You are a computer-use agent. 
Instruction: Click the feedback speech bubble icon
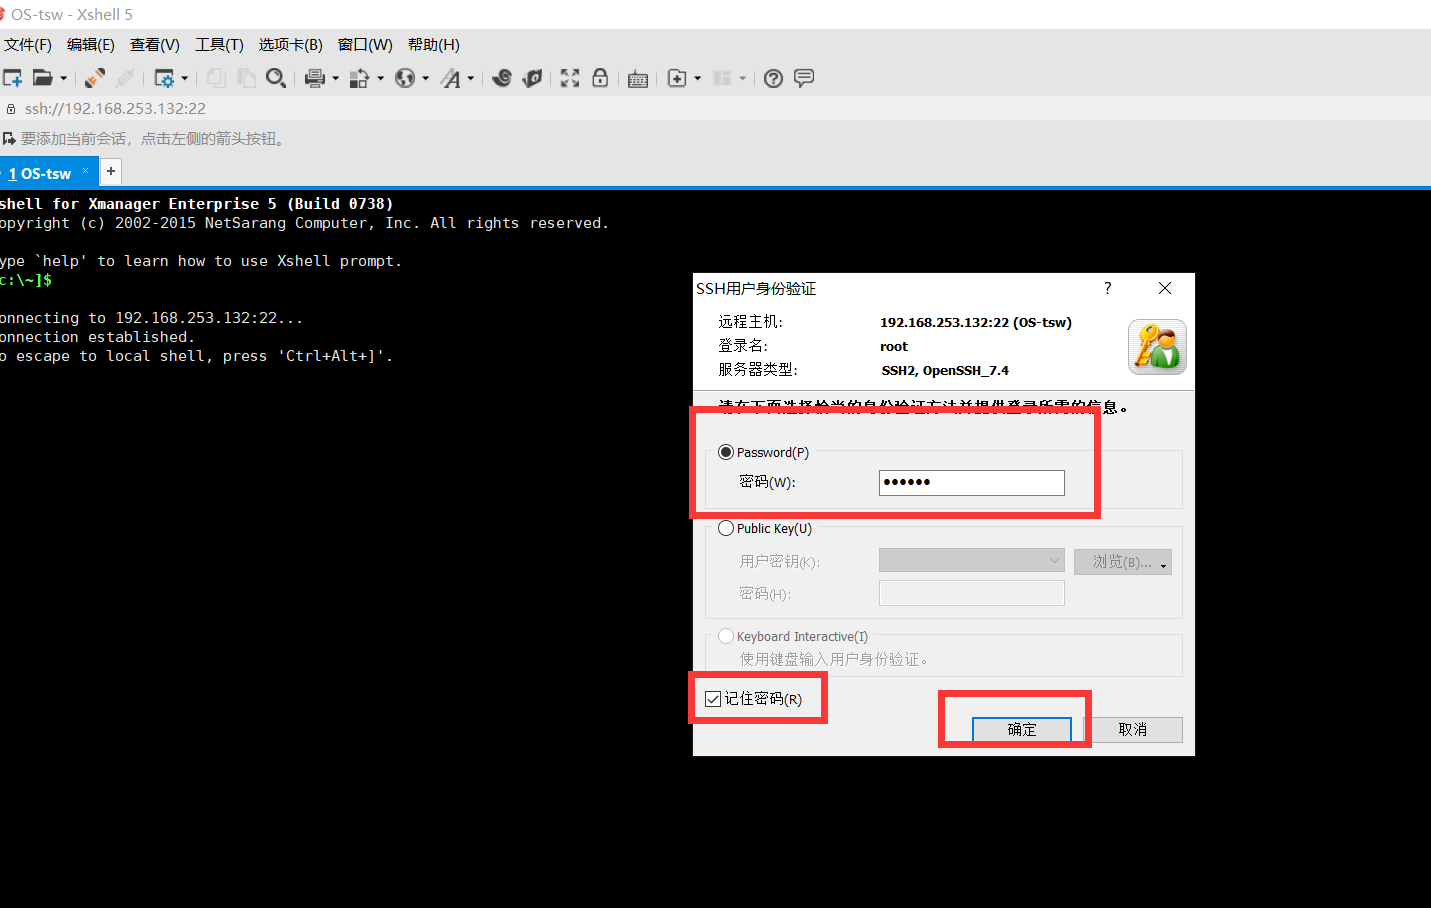coord(804,78)
